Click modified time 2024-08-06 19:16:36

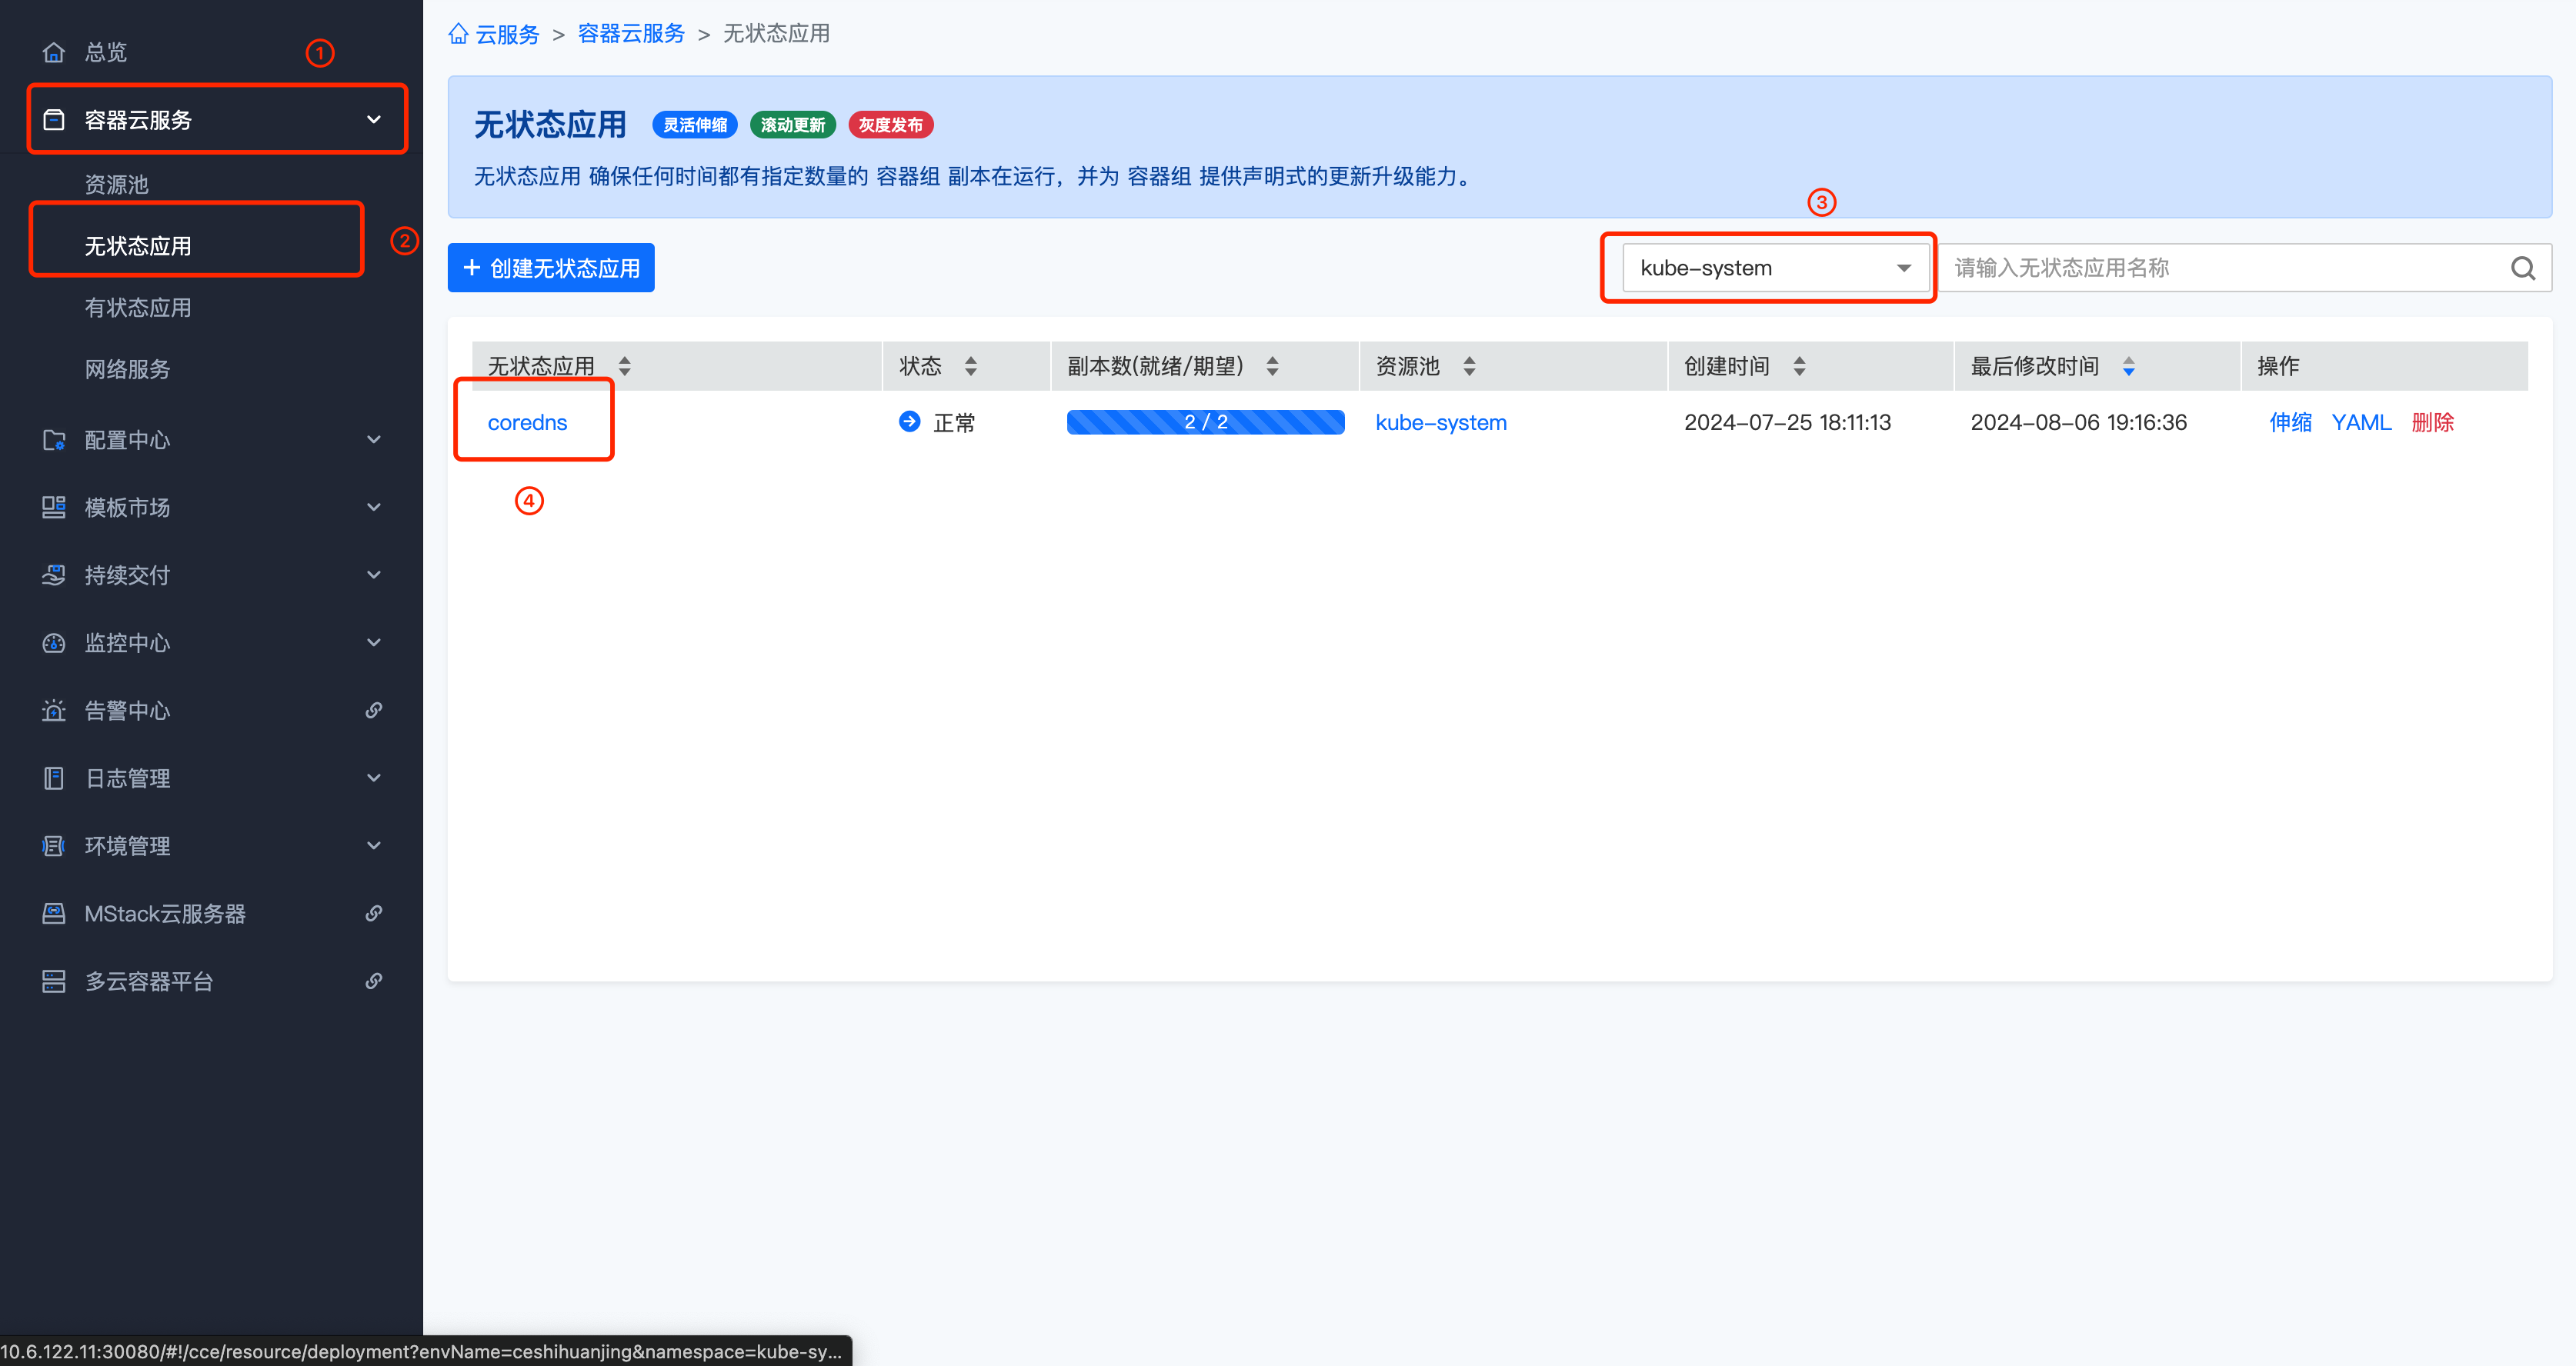[2078, 423]
